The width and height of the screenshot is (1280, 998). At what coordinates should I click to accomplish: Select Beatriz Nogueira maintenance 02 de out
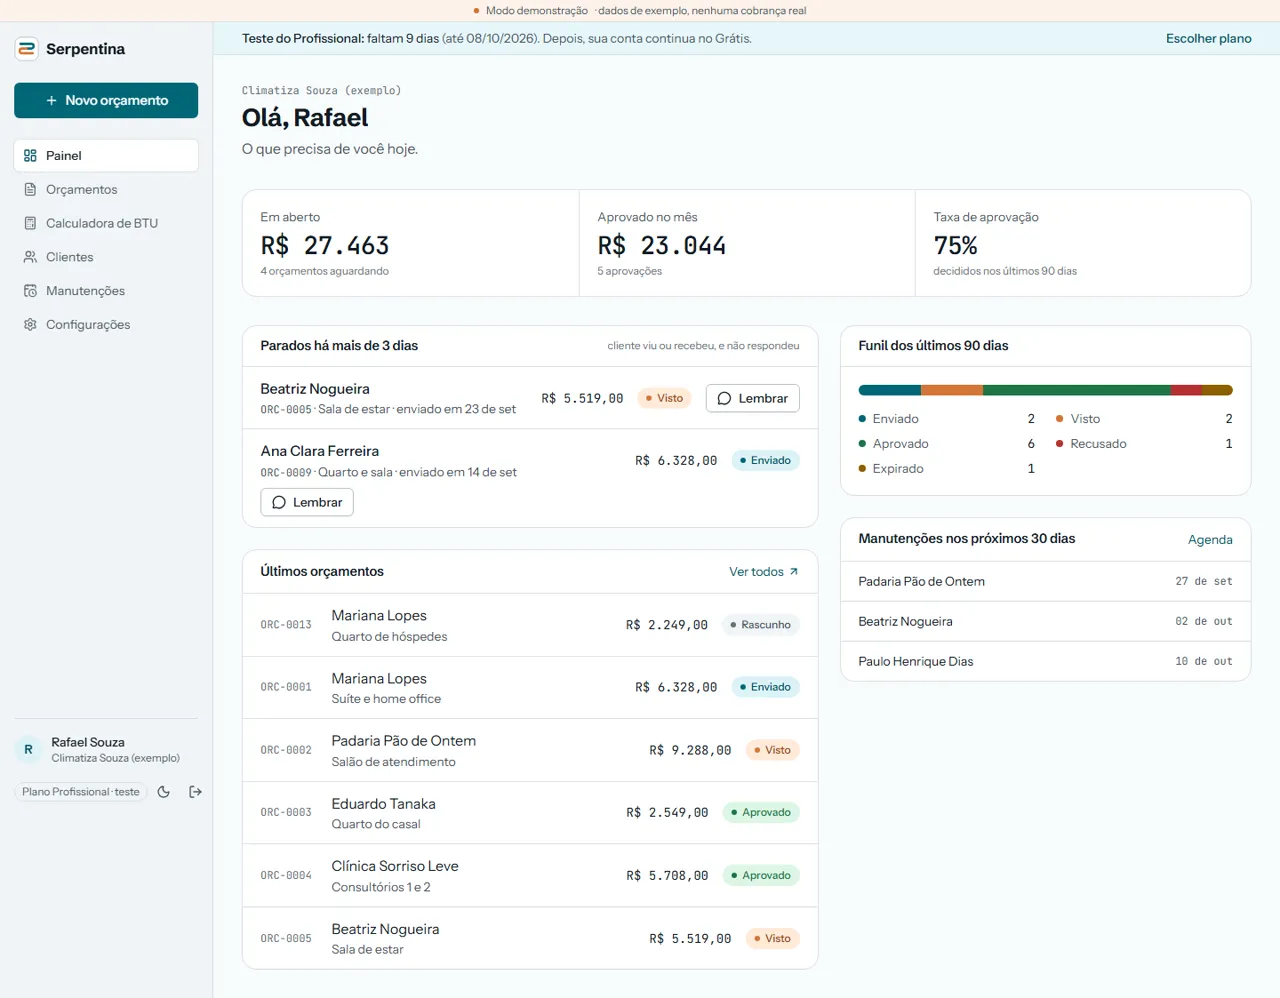[1046, 621]
